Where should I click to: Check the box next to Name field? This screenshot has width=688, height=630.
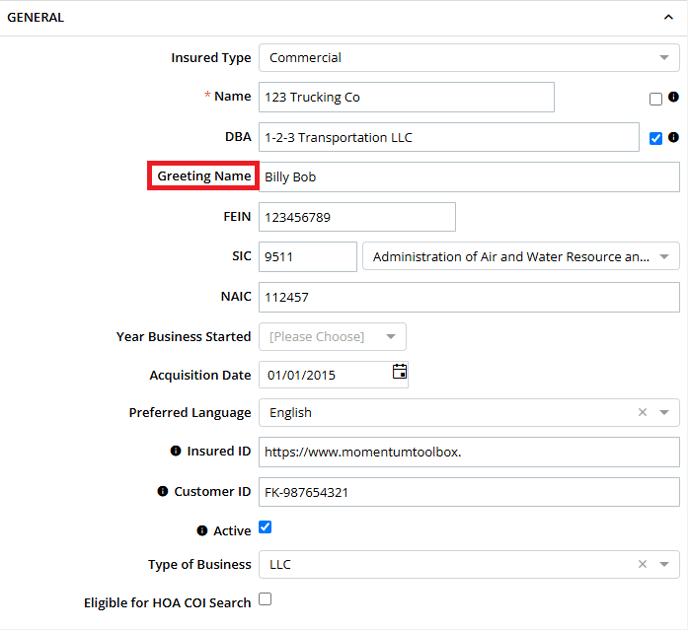656,99
